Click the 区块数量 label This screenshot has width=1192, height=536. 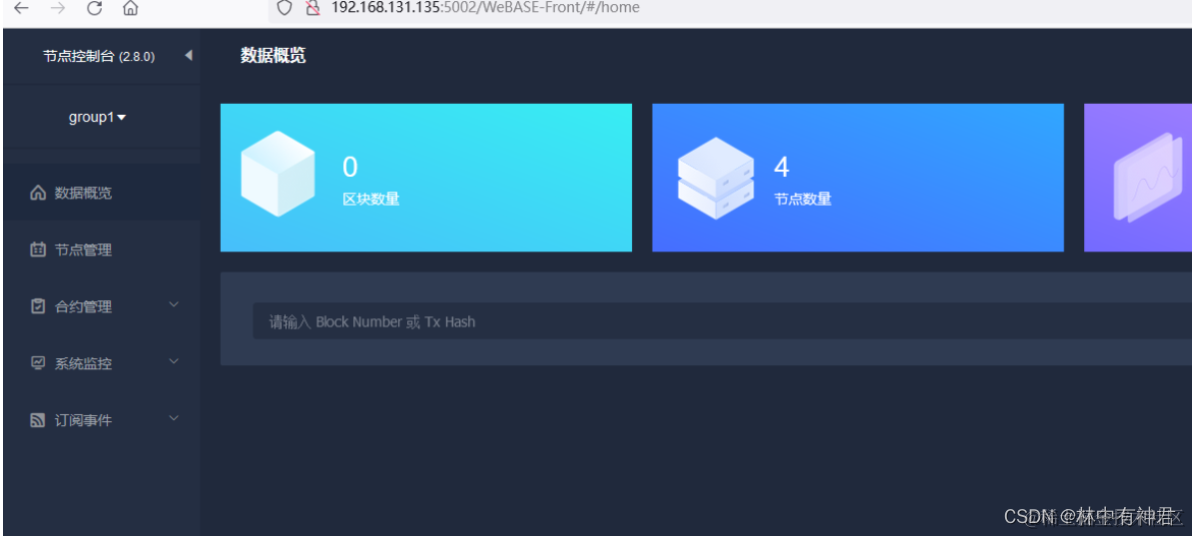(371, 199)
